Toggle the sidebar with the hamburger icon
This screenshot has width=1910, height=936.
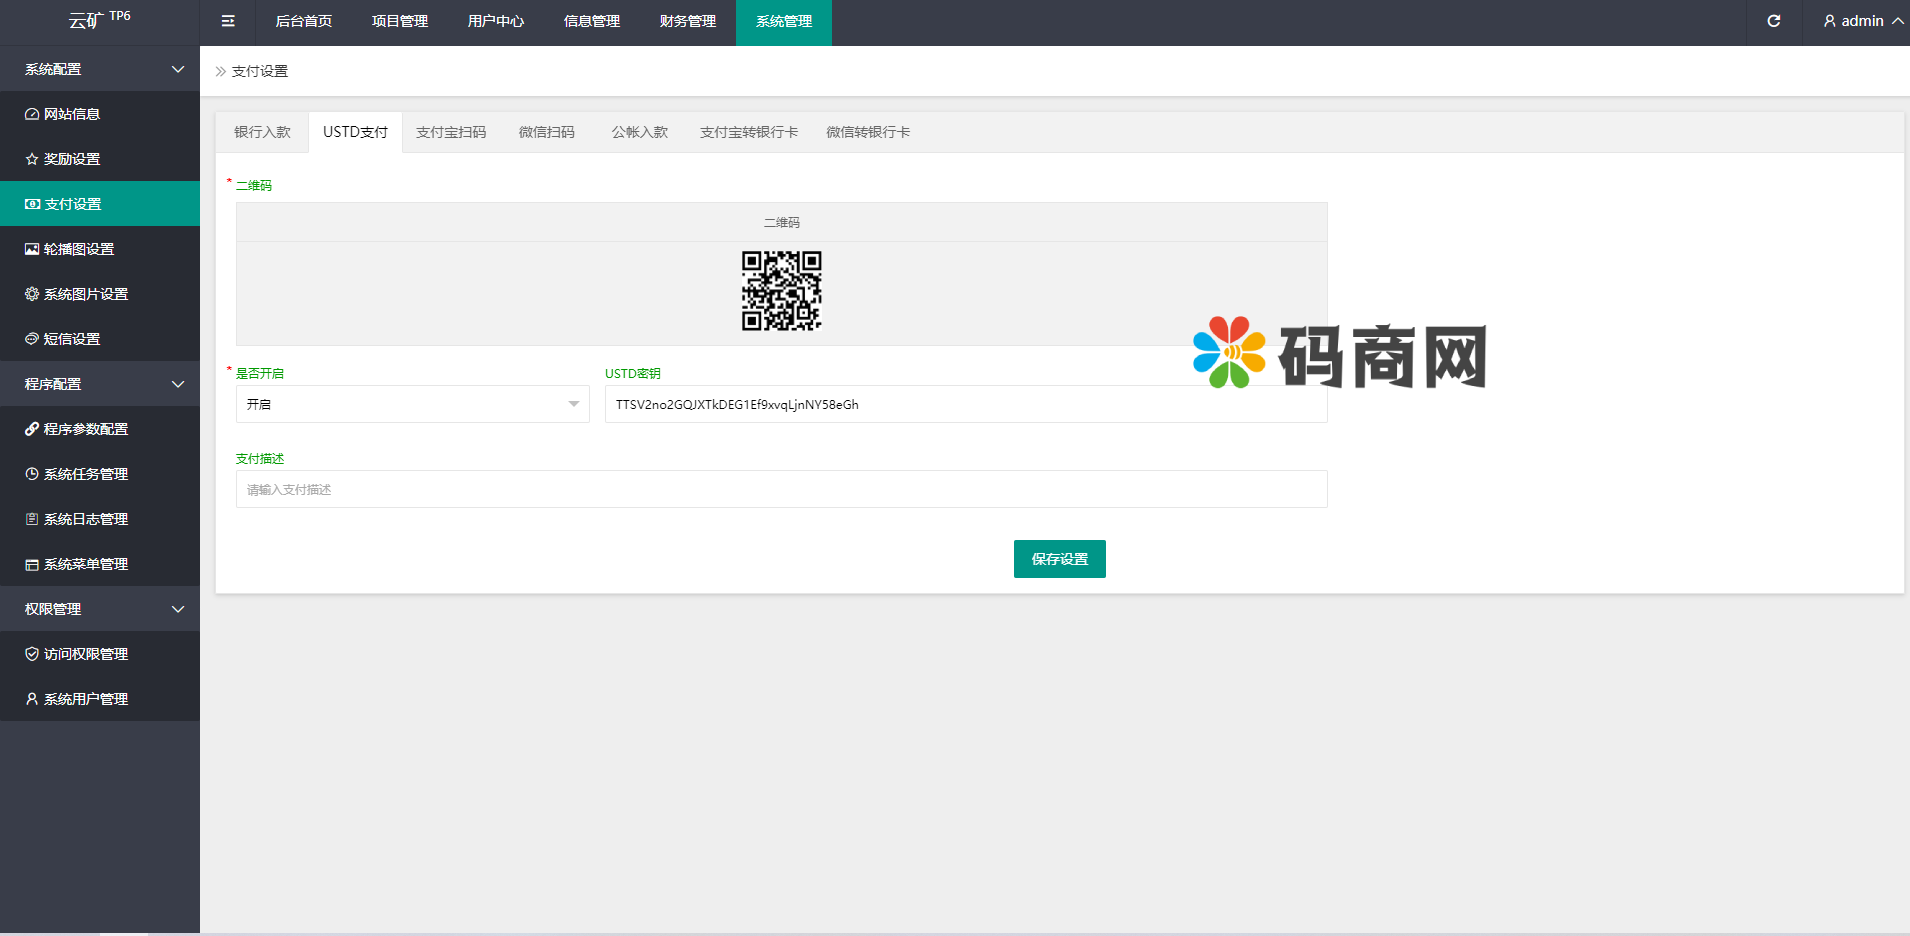coord(228,21)
